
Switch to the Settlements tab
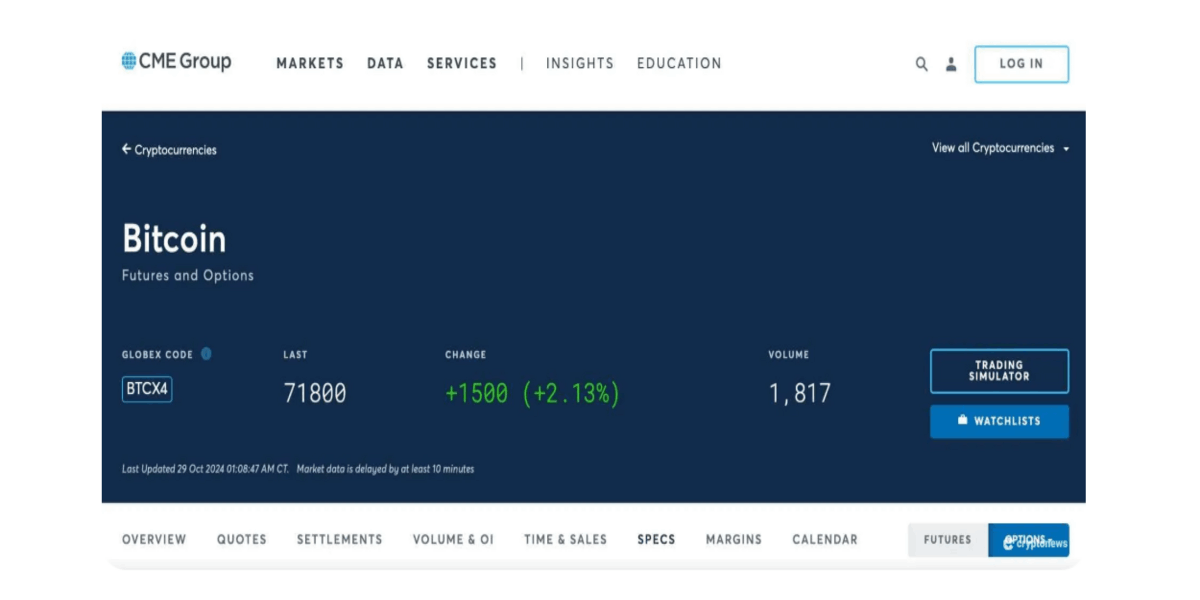pyautogui.click(x=339, y=540)
